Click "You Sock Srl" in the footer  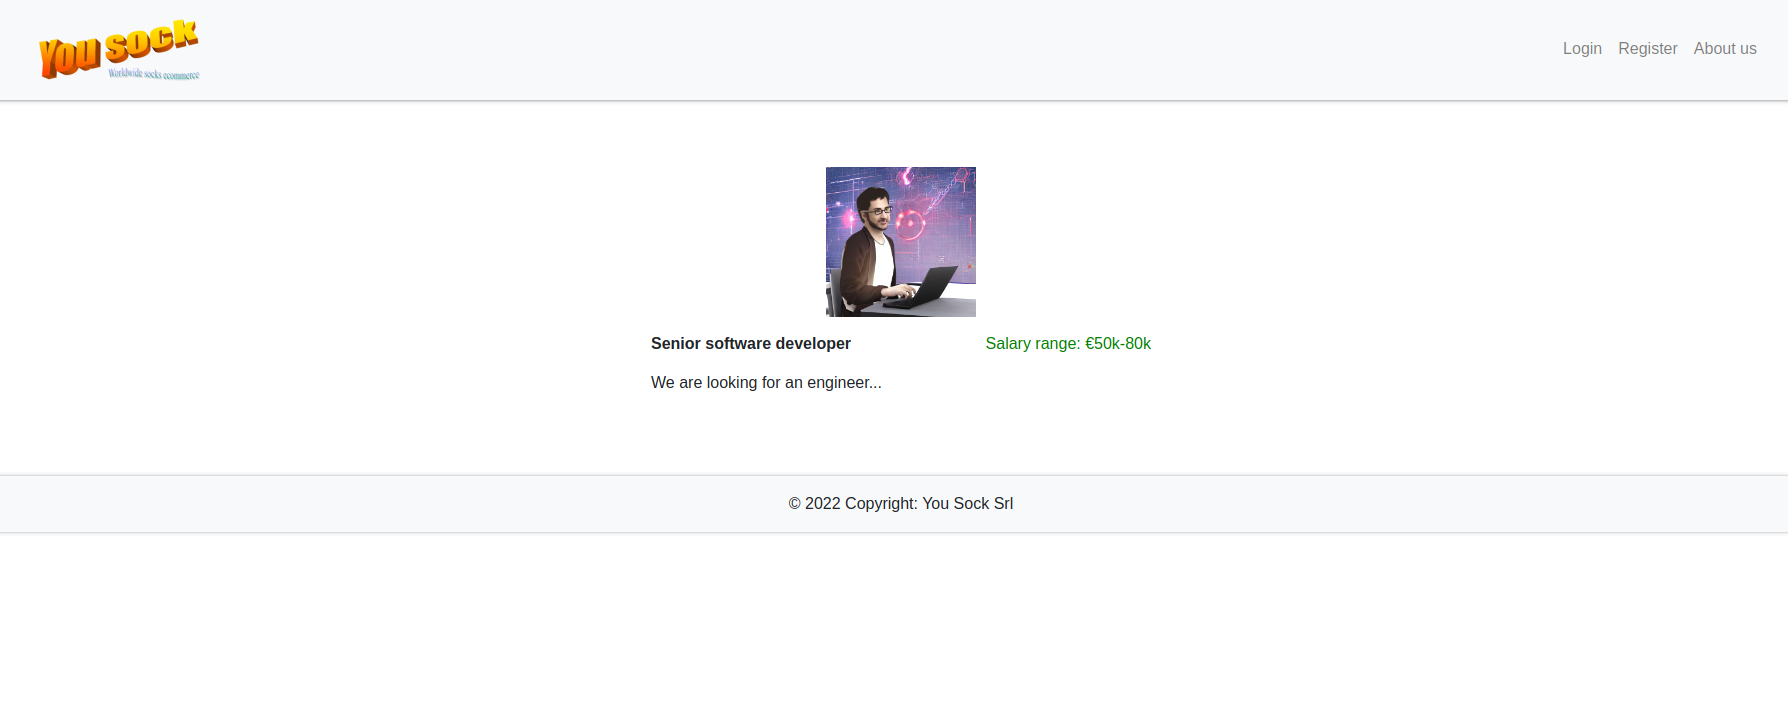[967, 504]
